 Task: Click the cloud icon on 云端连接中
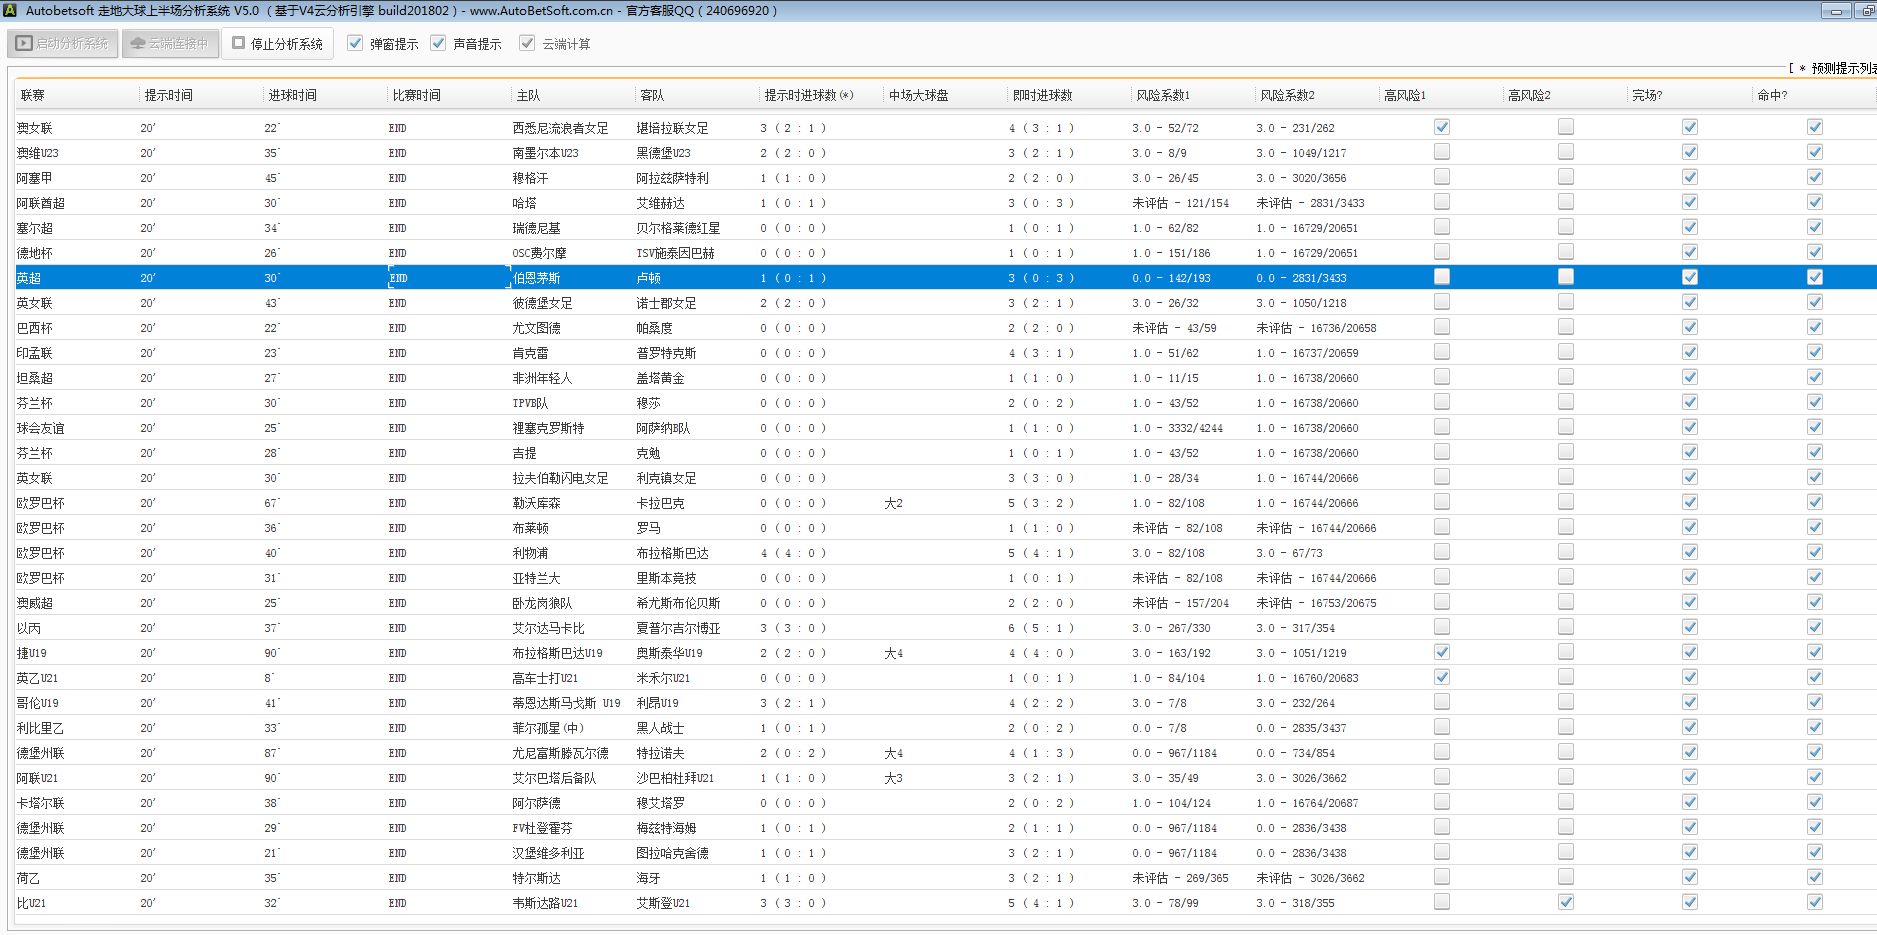coord(138,44)
